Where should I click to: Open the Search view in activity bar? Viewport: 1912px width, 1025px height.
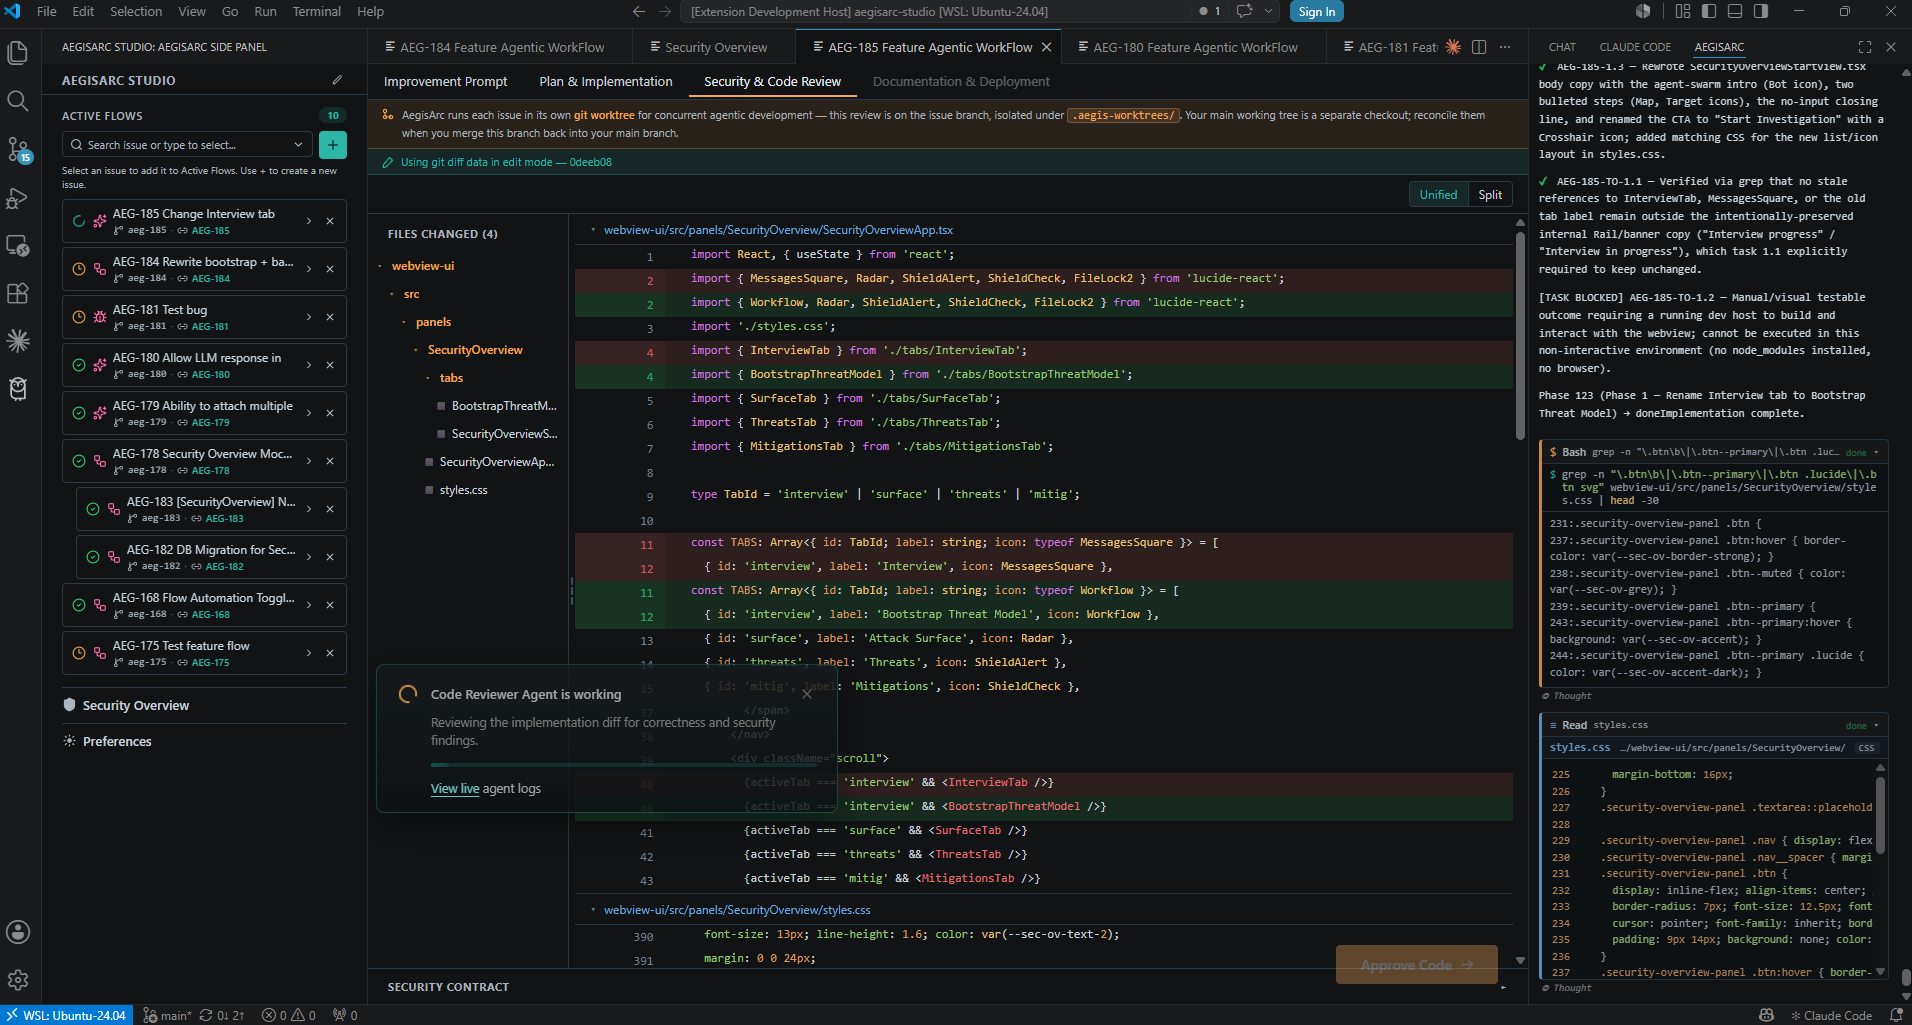18,101
